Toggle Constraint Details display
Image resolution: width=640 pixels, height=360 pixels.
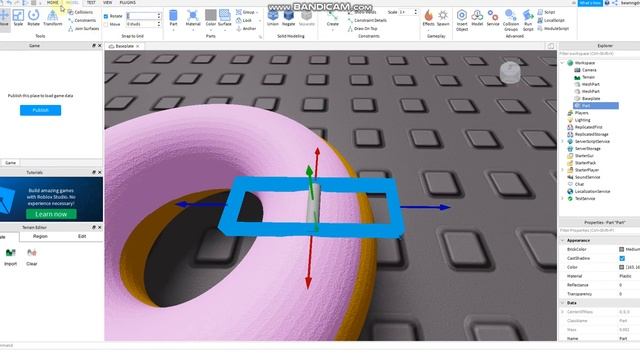tap(367, 20)
